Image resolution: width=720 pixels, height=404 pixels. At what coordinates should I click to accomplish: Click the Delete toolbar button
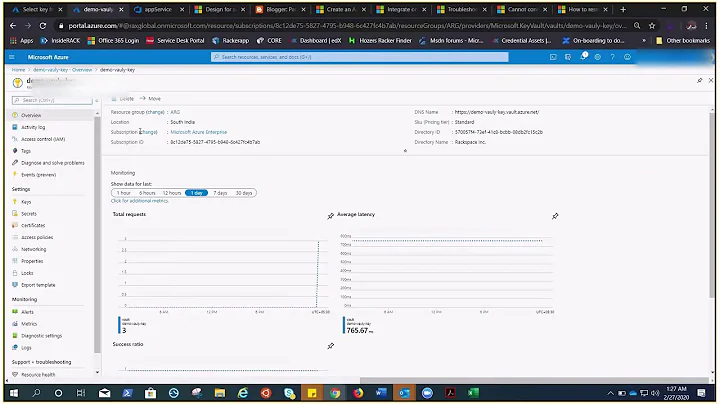coord(123,99)
